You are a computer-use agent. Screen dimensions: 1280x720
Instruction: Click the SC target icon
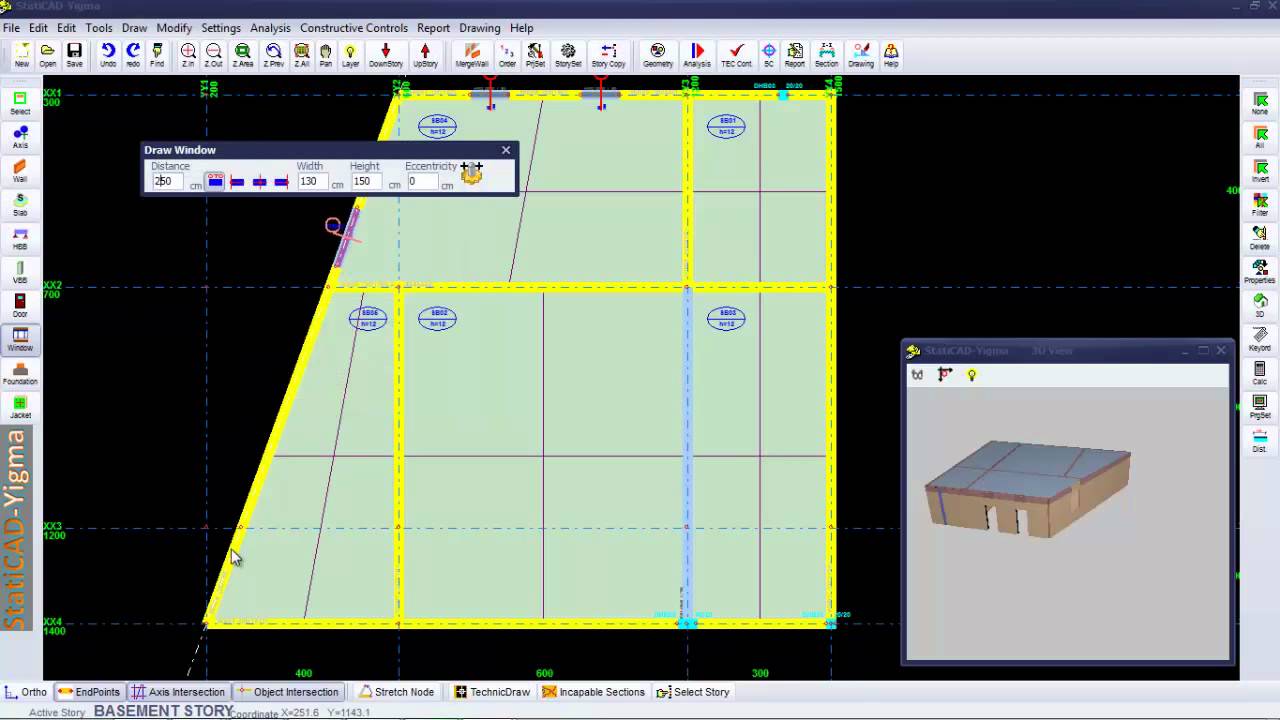pos(769,55)
